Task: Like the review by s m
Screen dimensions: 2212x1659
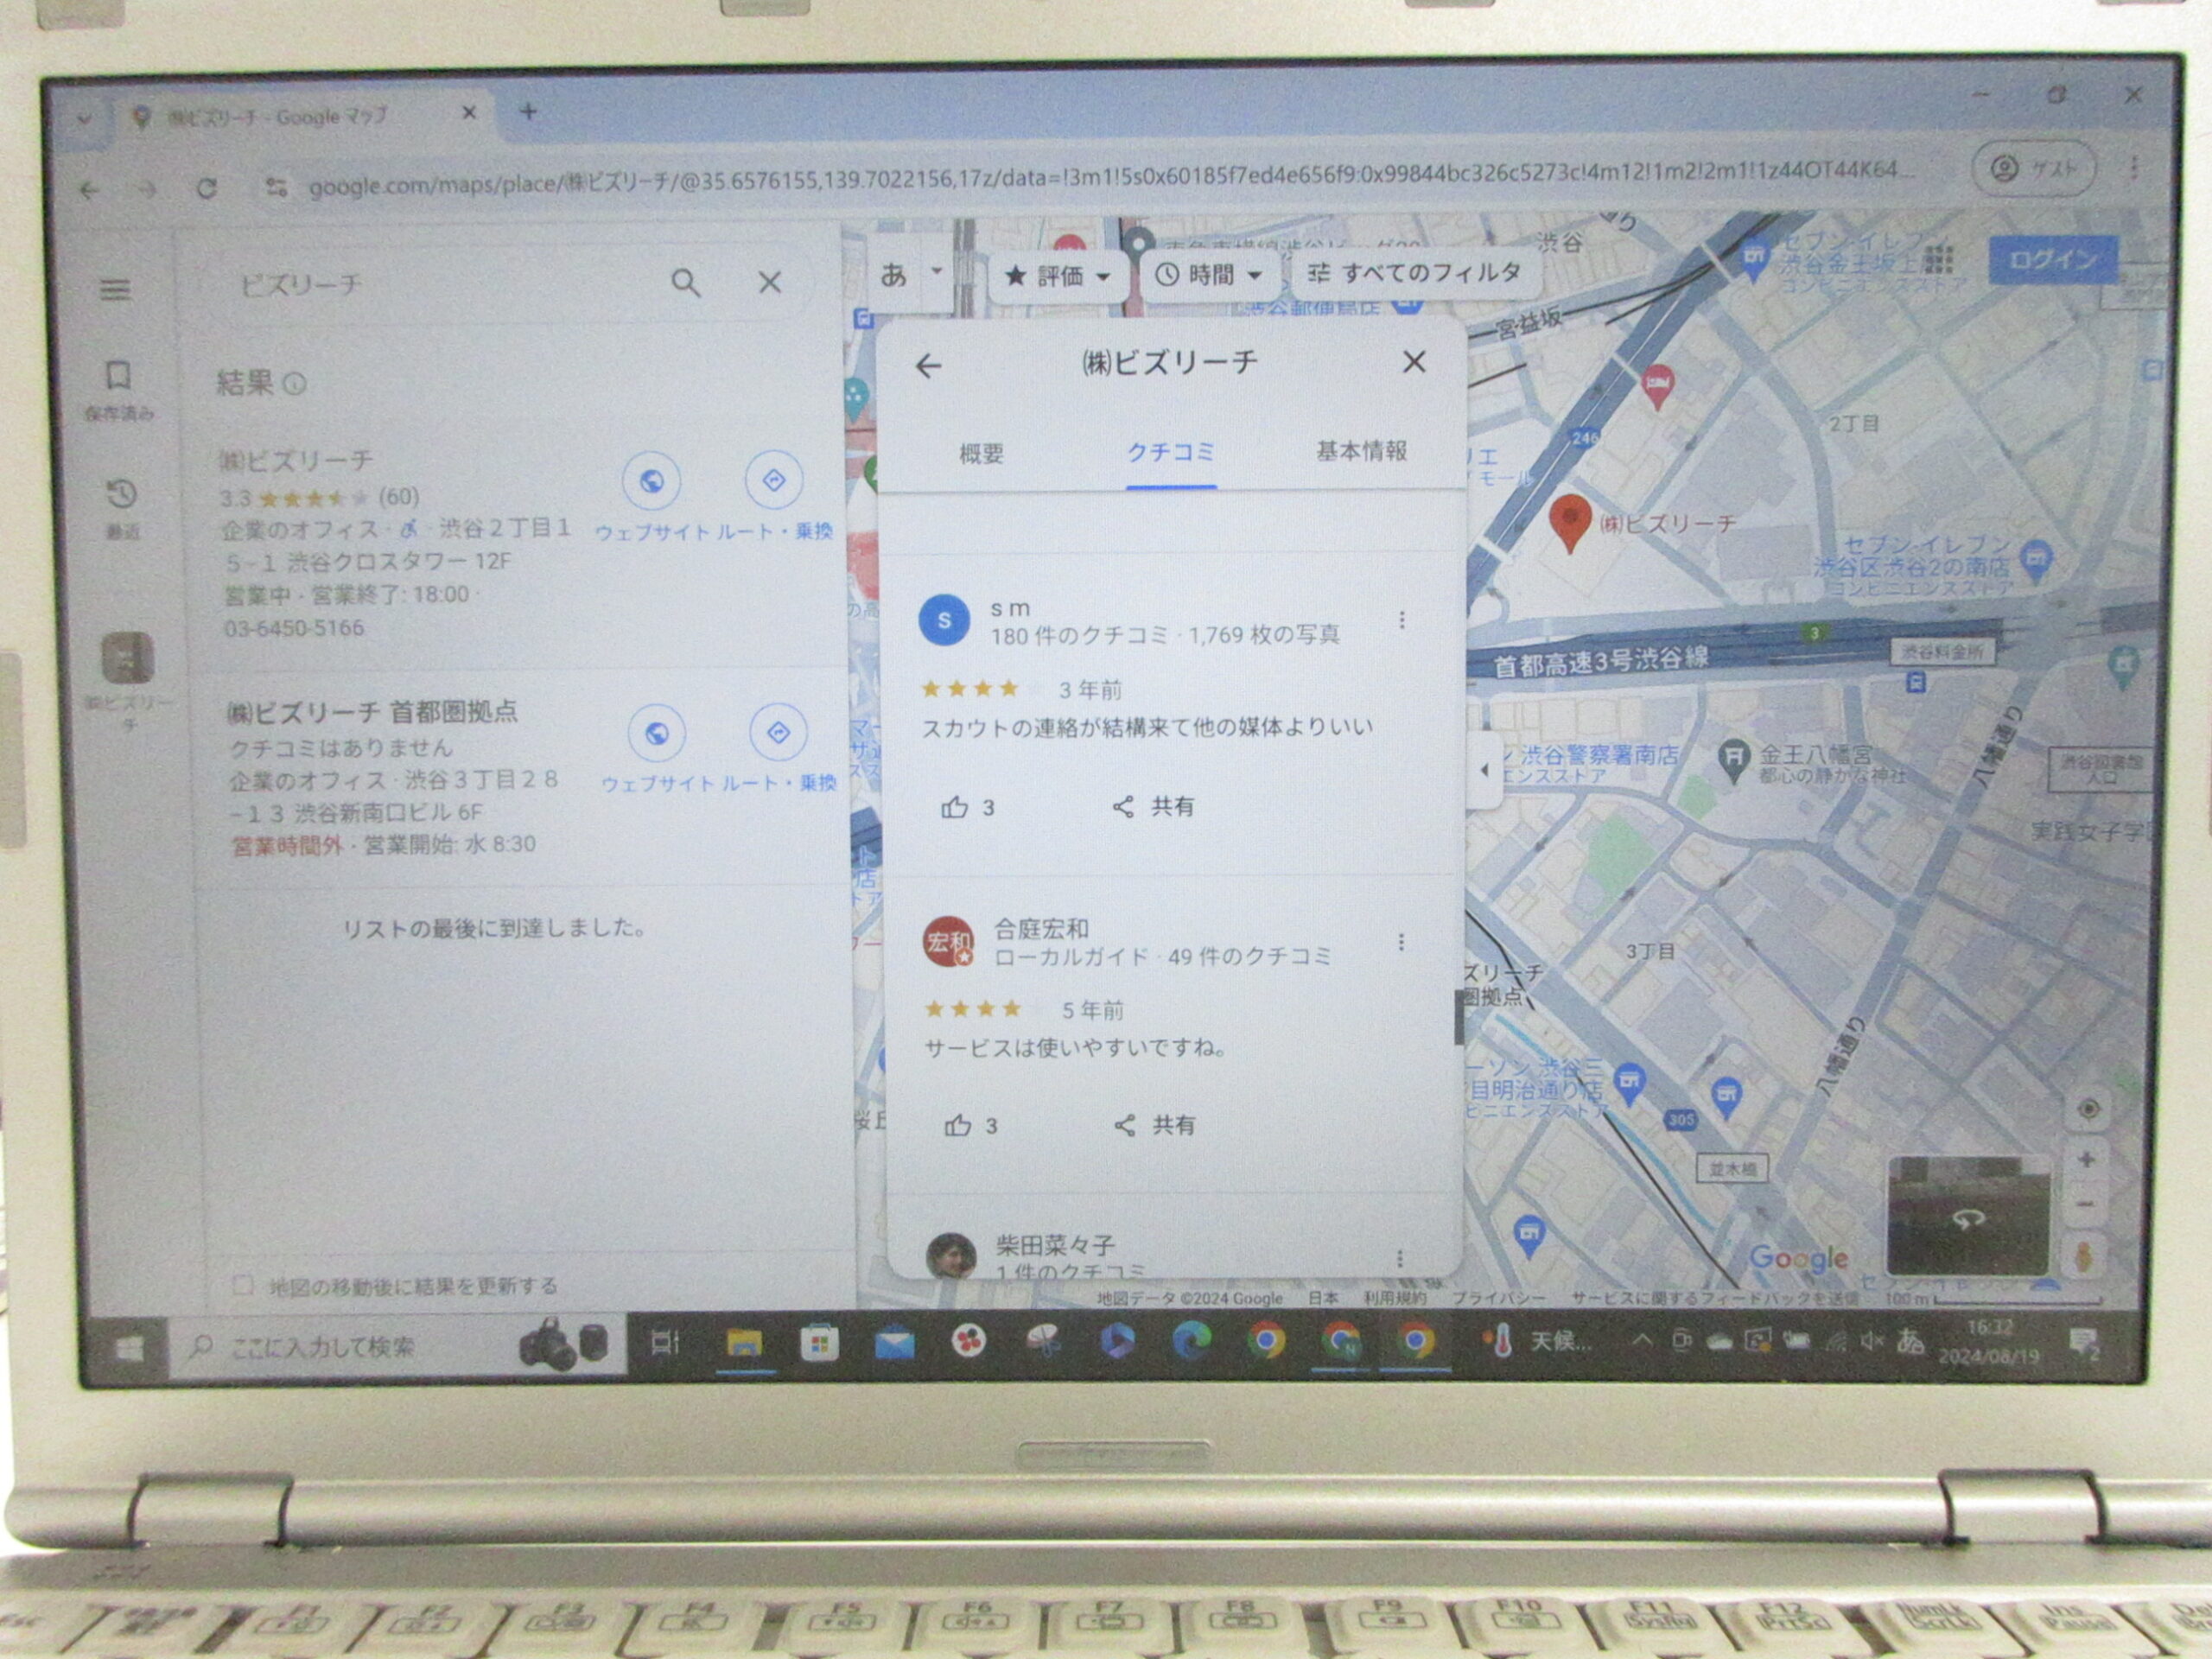Action: (967, 807)
